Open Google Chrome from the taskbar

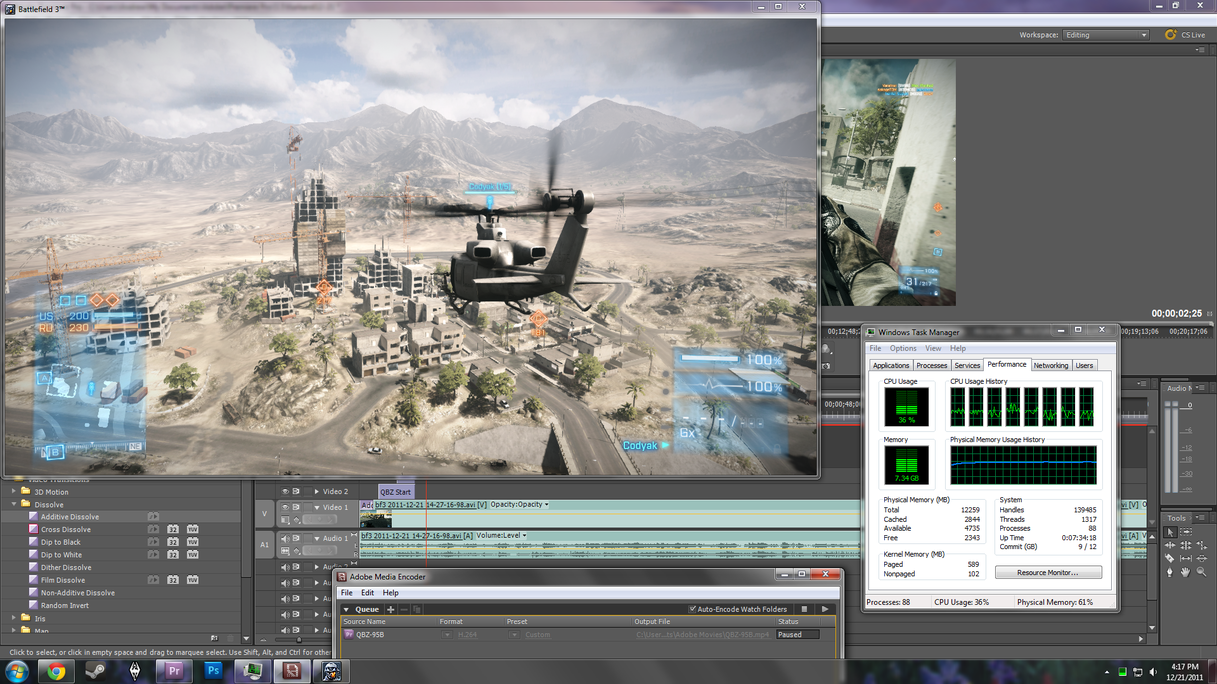56,672
